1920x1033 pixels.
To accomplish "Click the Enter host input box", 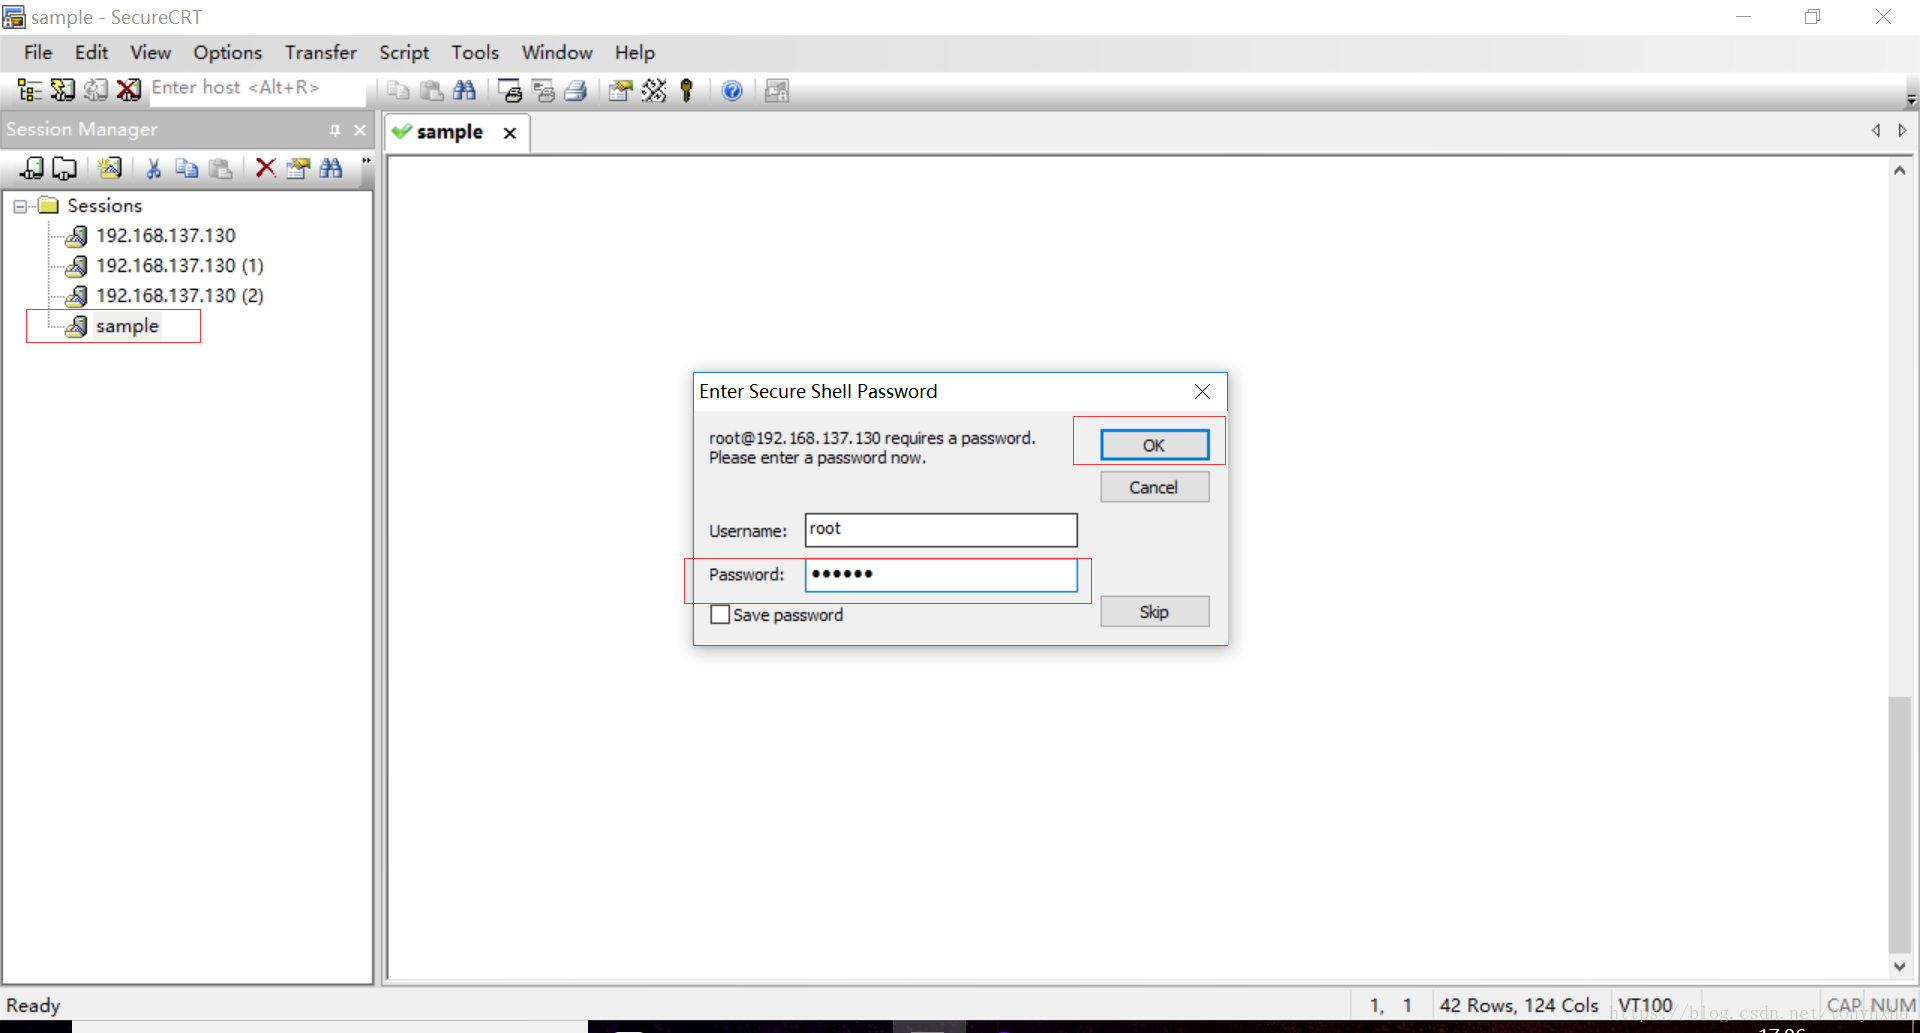I will pyautogui.click(x=258, y=89).
